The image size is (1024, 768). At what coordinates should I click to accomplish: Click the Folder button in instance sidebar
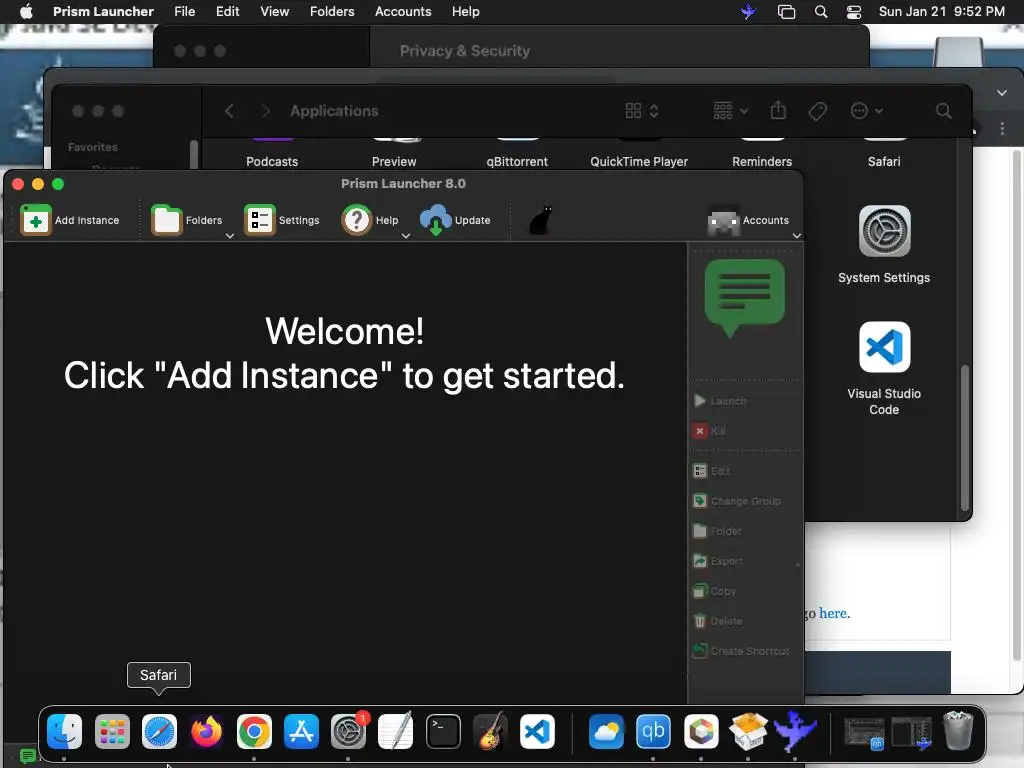[x=718, y=531]
